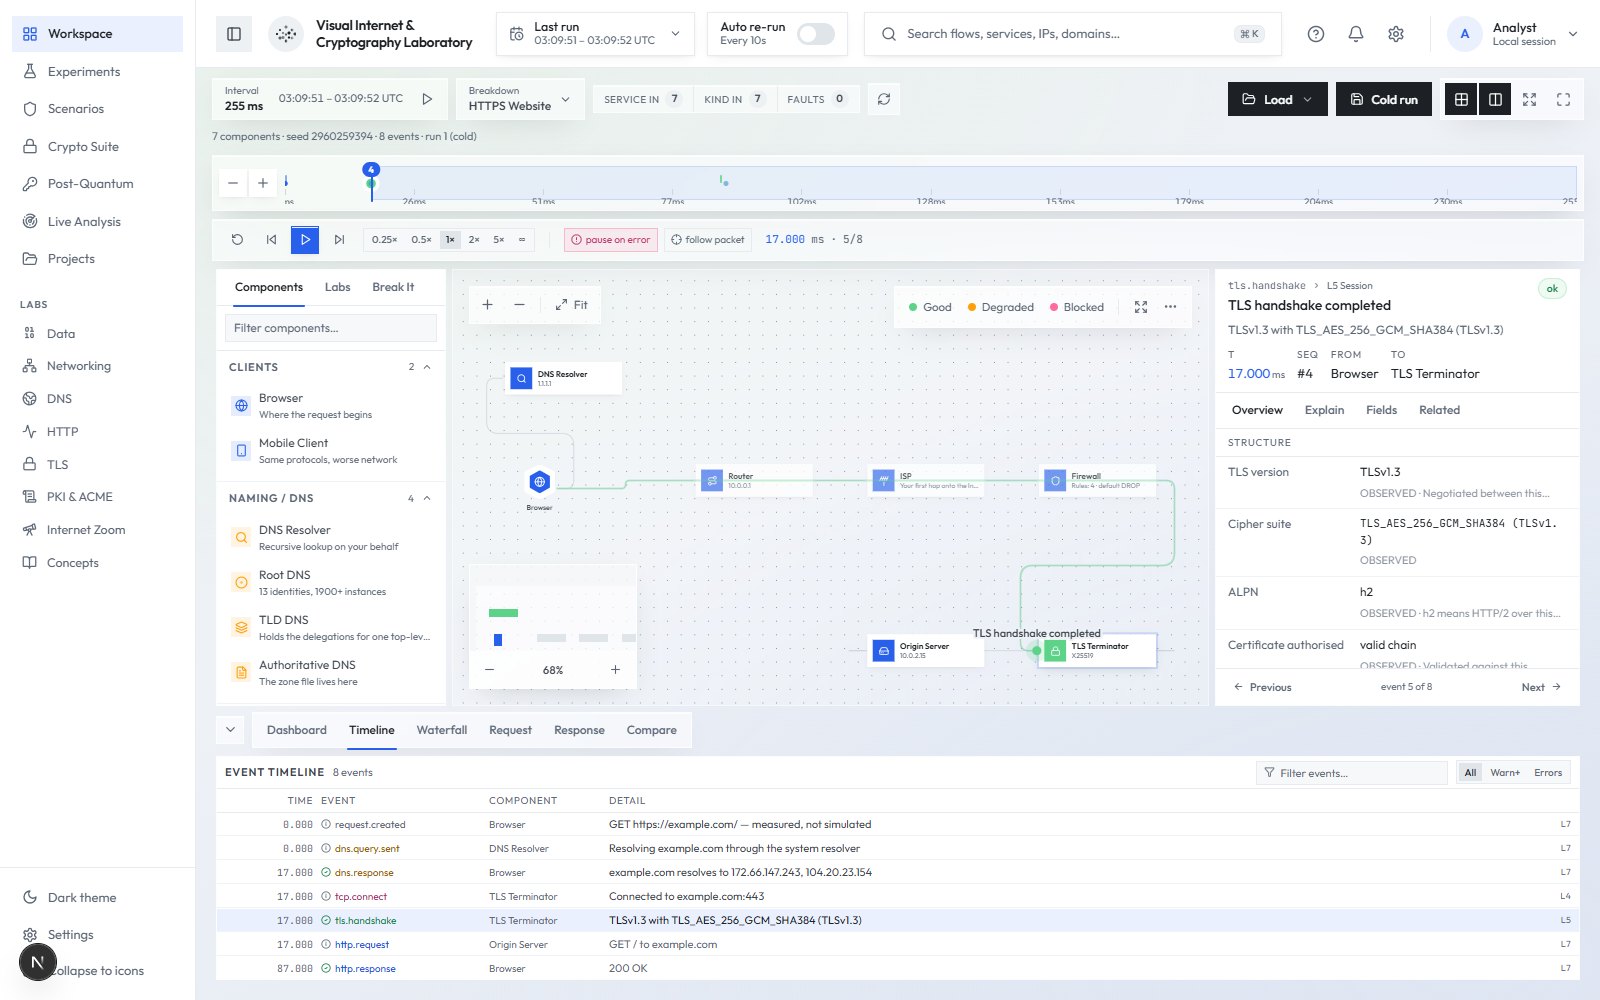Decrease minimap zoom with minus
1600x1000 pixels.
490,670
